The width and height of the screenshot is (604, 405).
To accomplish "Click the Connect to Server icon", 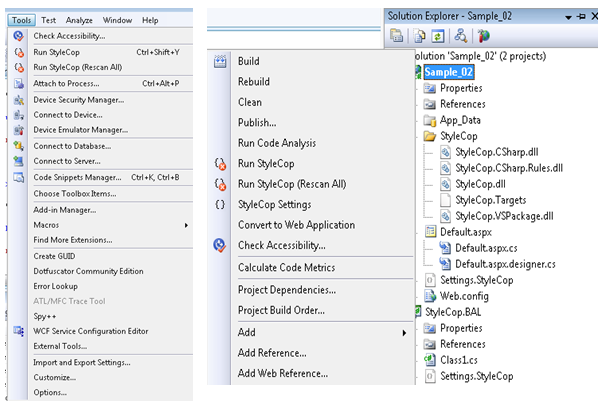I will (x=18, y=161).
